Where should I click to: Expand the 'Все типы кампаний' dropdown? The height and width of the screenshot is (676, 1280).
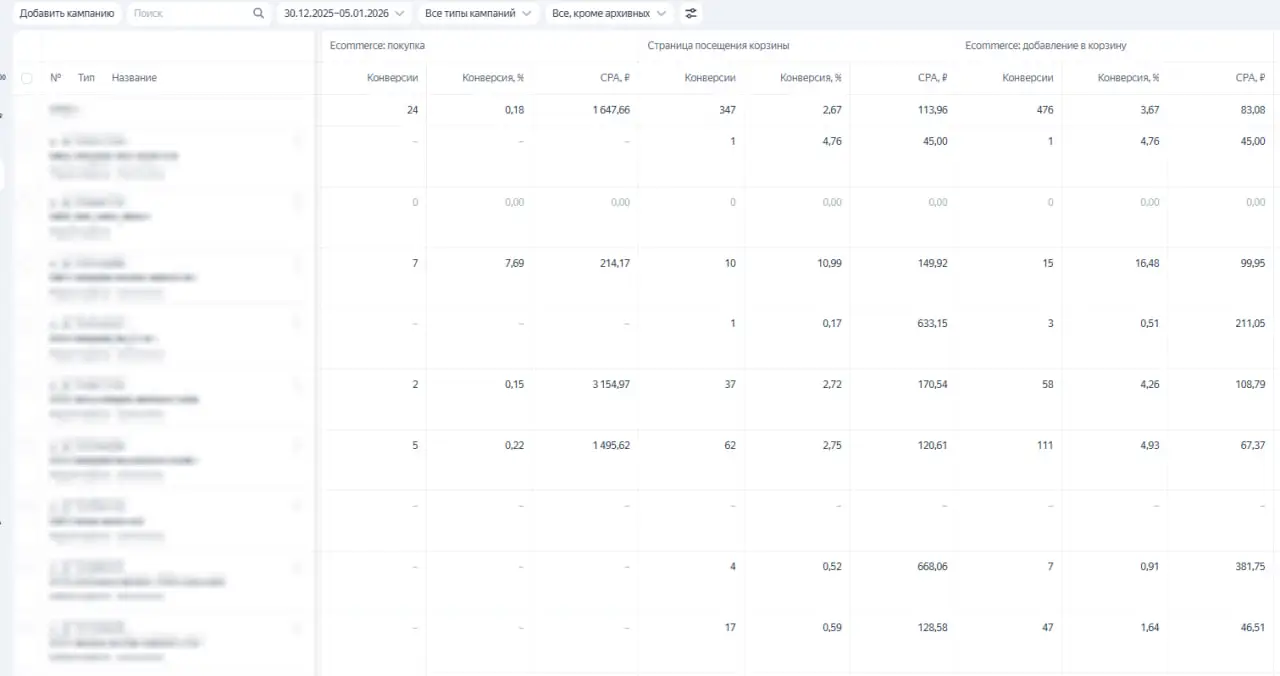tap(478, 14)
